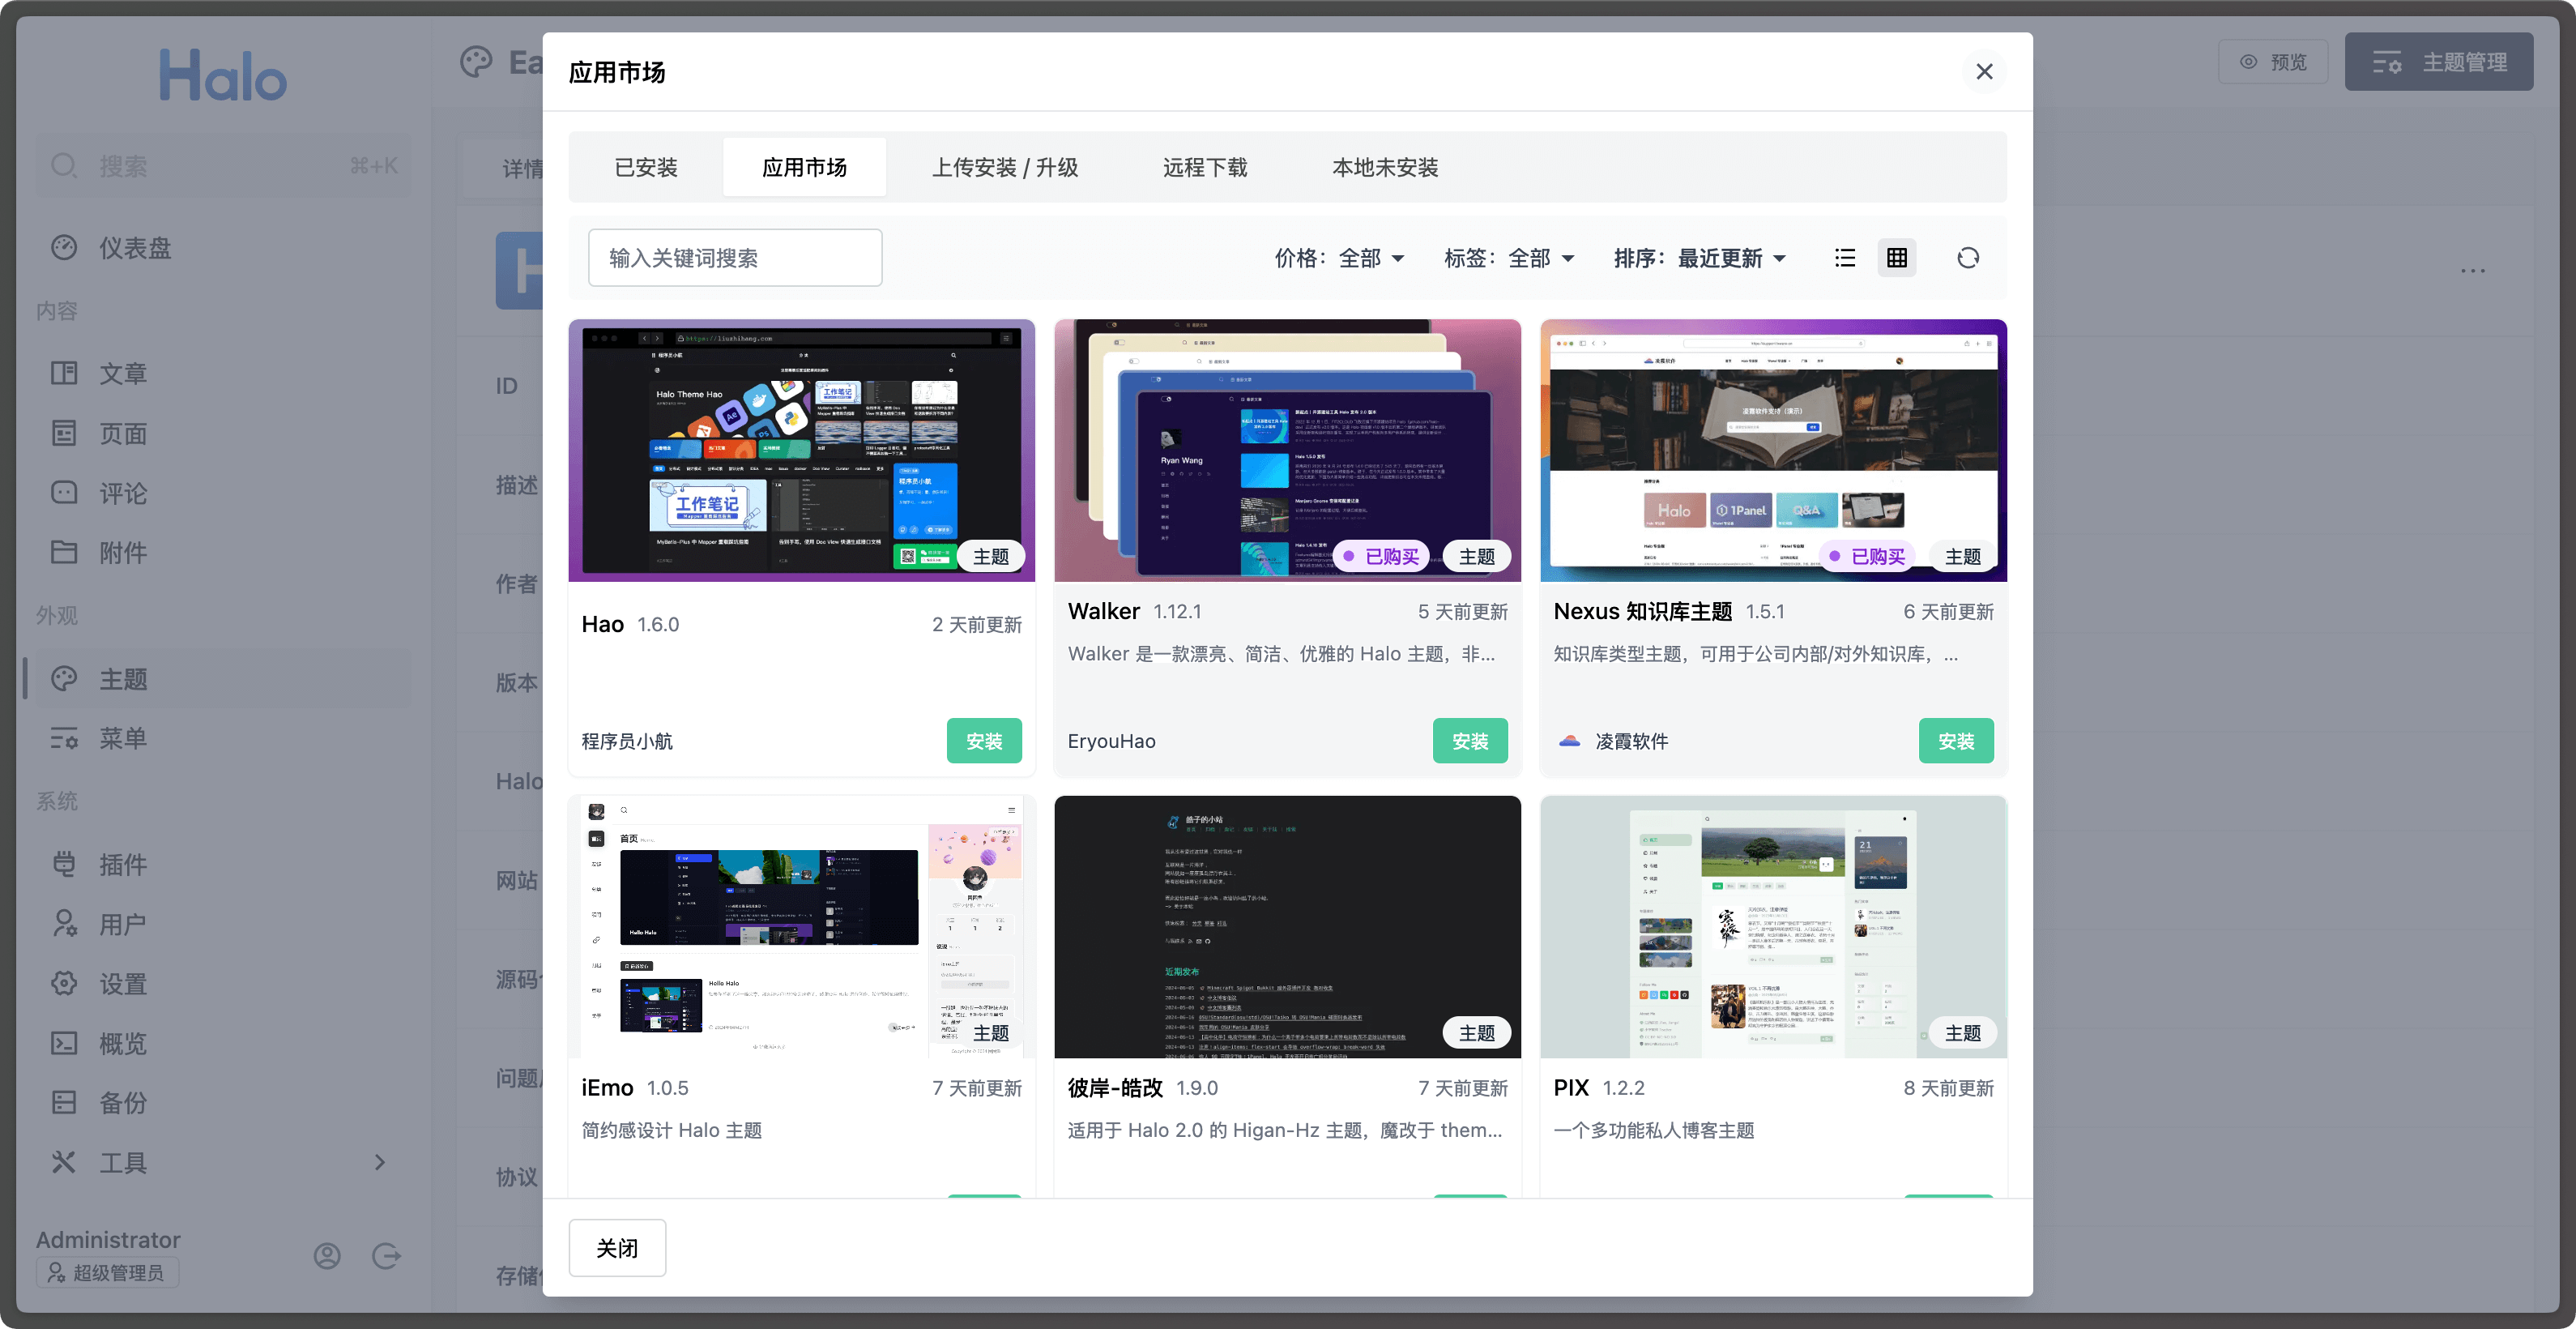This screenshot has width=2576, height=1329.
Task: Focus the 输入关键词搜索 search field
Action: pos(735,258)
